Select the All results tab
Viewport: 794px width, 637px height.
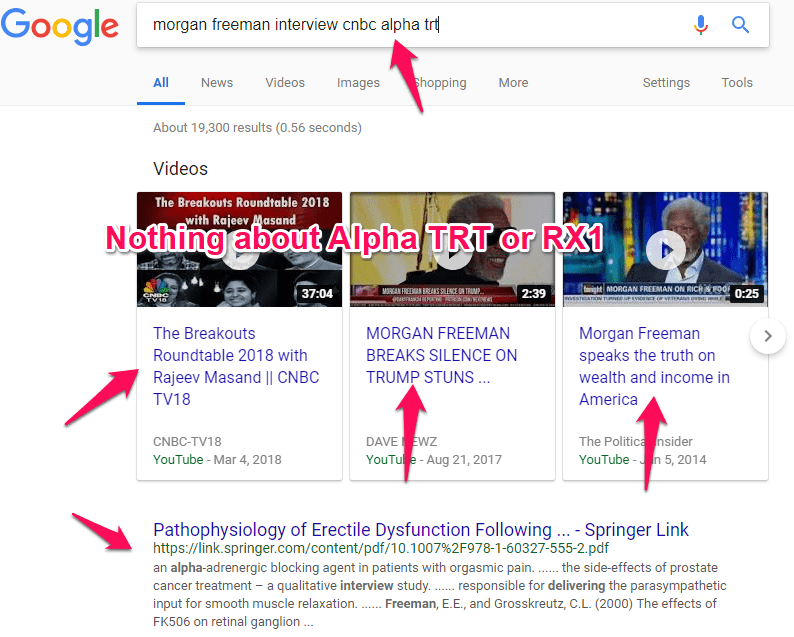161,83
